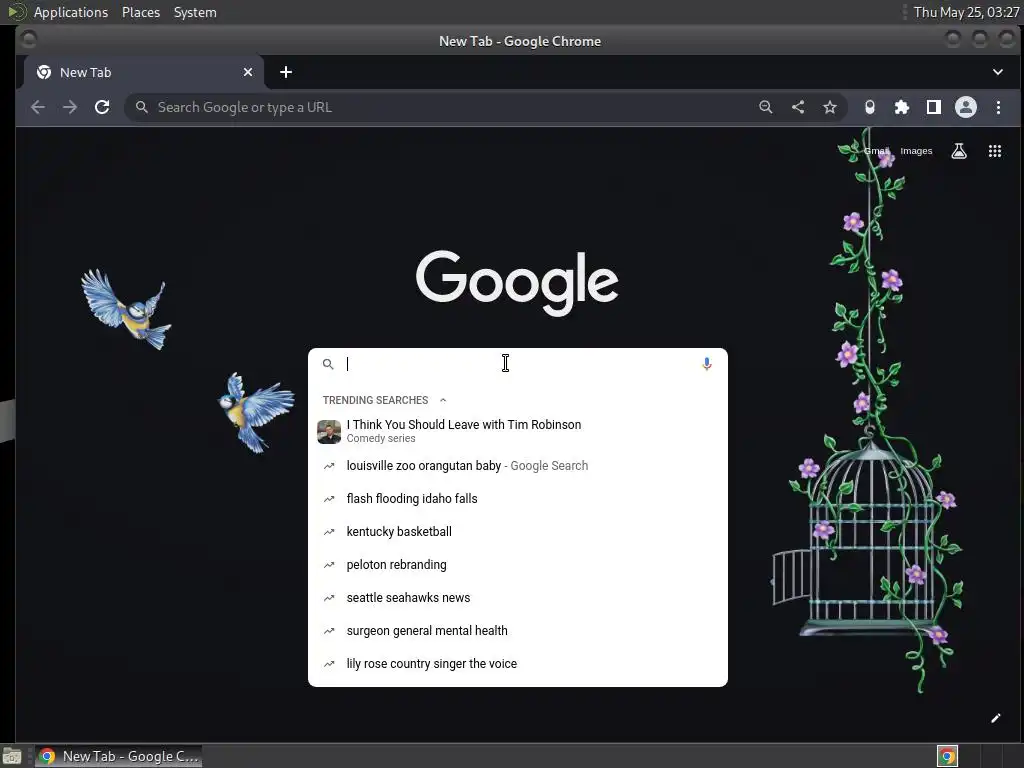1024x768 pixels.
Task: Reload the current page
Action: pyautogui.click(x=102, y=107)
